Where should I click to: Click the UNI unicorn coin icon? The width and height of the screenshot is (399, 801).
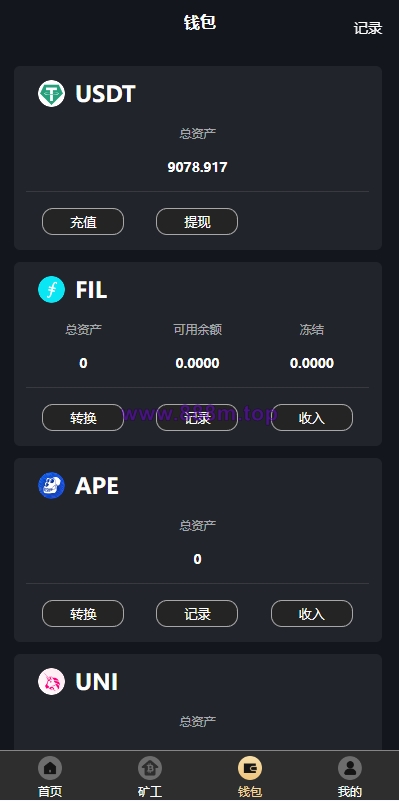(x=52, y=681)
